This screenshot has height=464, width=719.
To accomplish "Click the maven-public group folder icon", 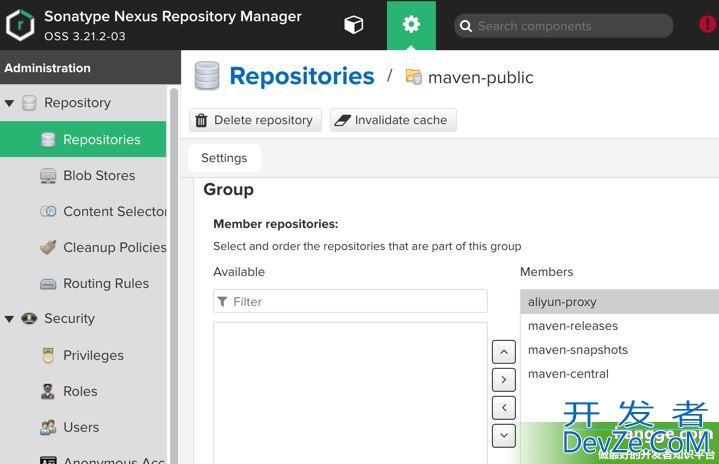I will click(x=414, y=77).
